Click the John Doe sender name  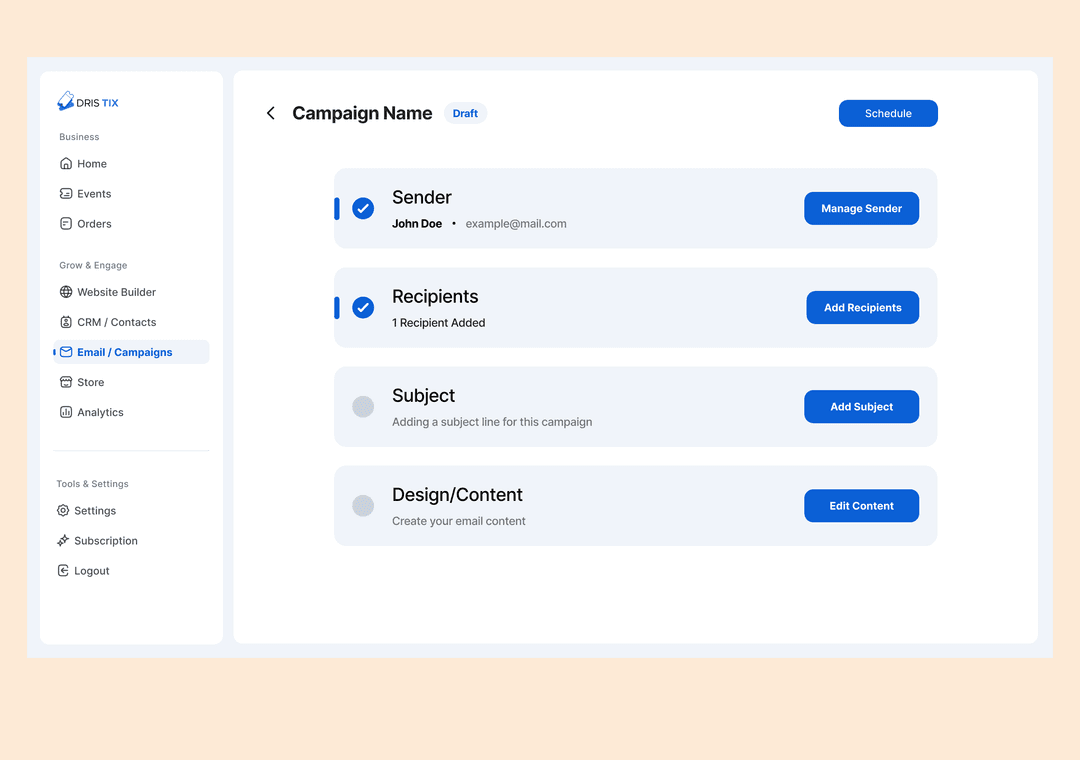click(x=417, y=223)
